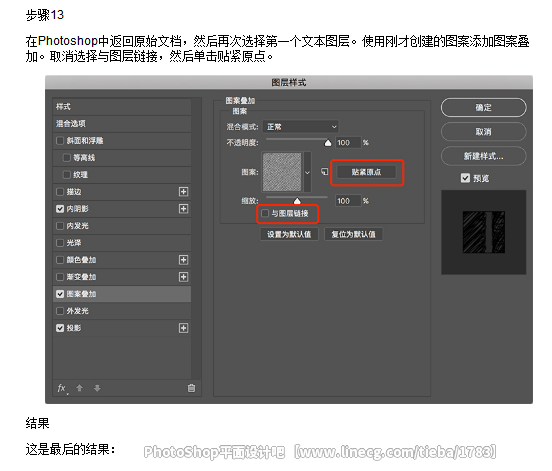
Task: Uncheck the 图案叠加 checkbox
Action: pyautogui.click(x=60, y=294)
